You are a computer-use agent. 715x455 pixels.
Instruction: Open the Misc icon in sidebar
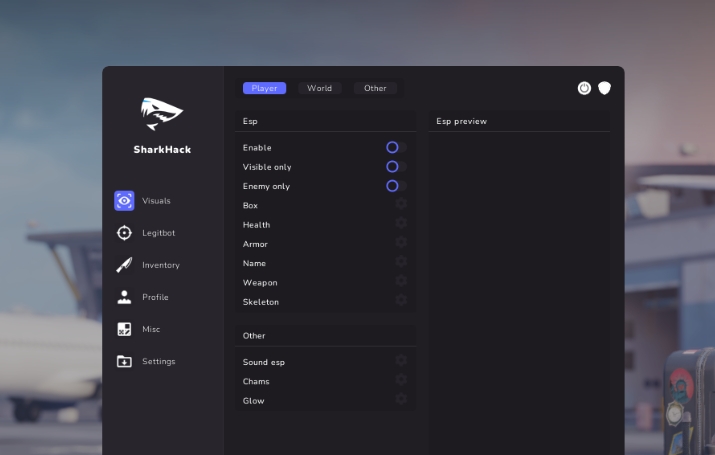coord(124,329)
